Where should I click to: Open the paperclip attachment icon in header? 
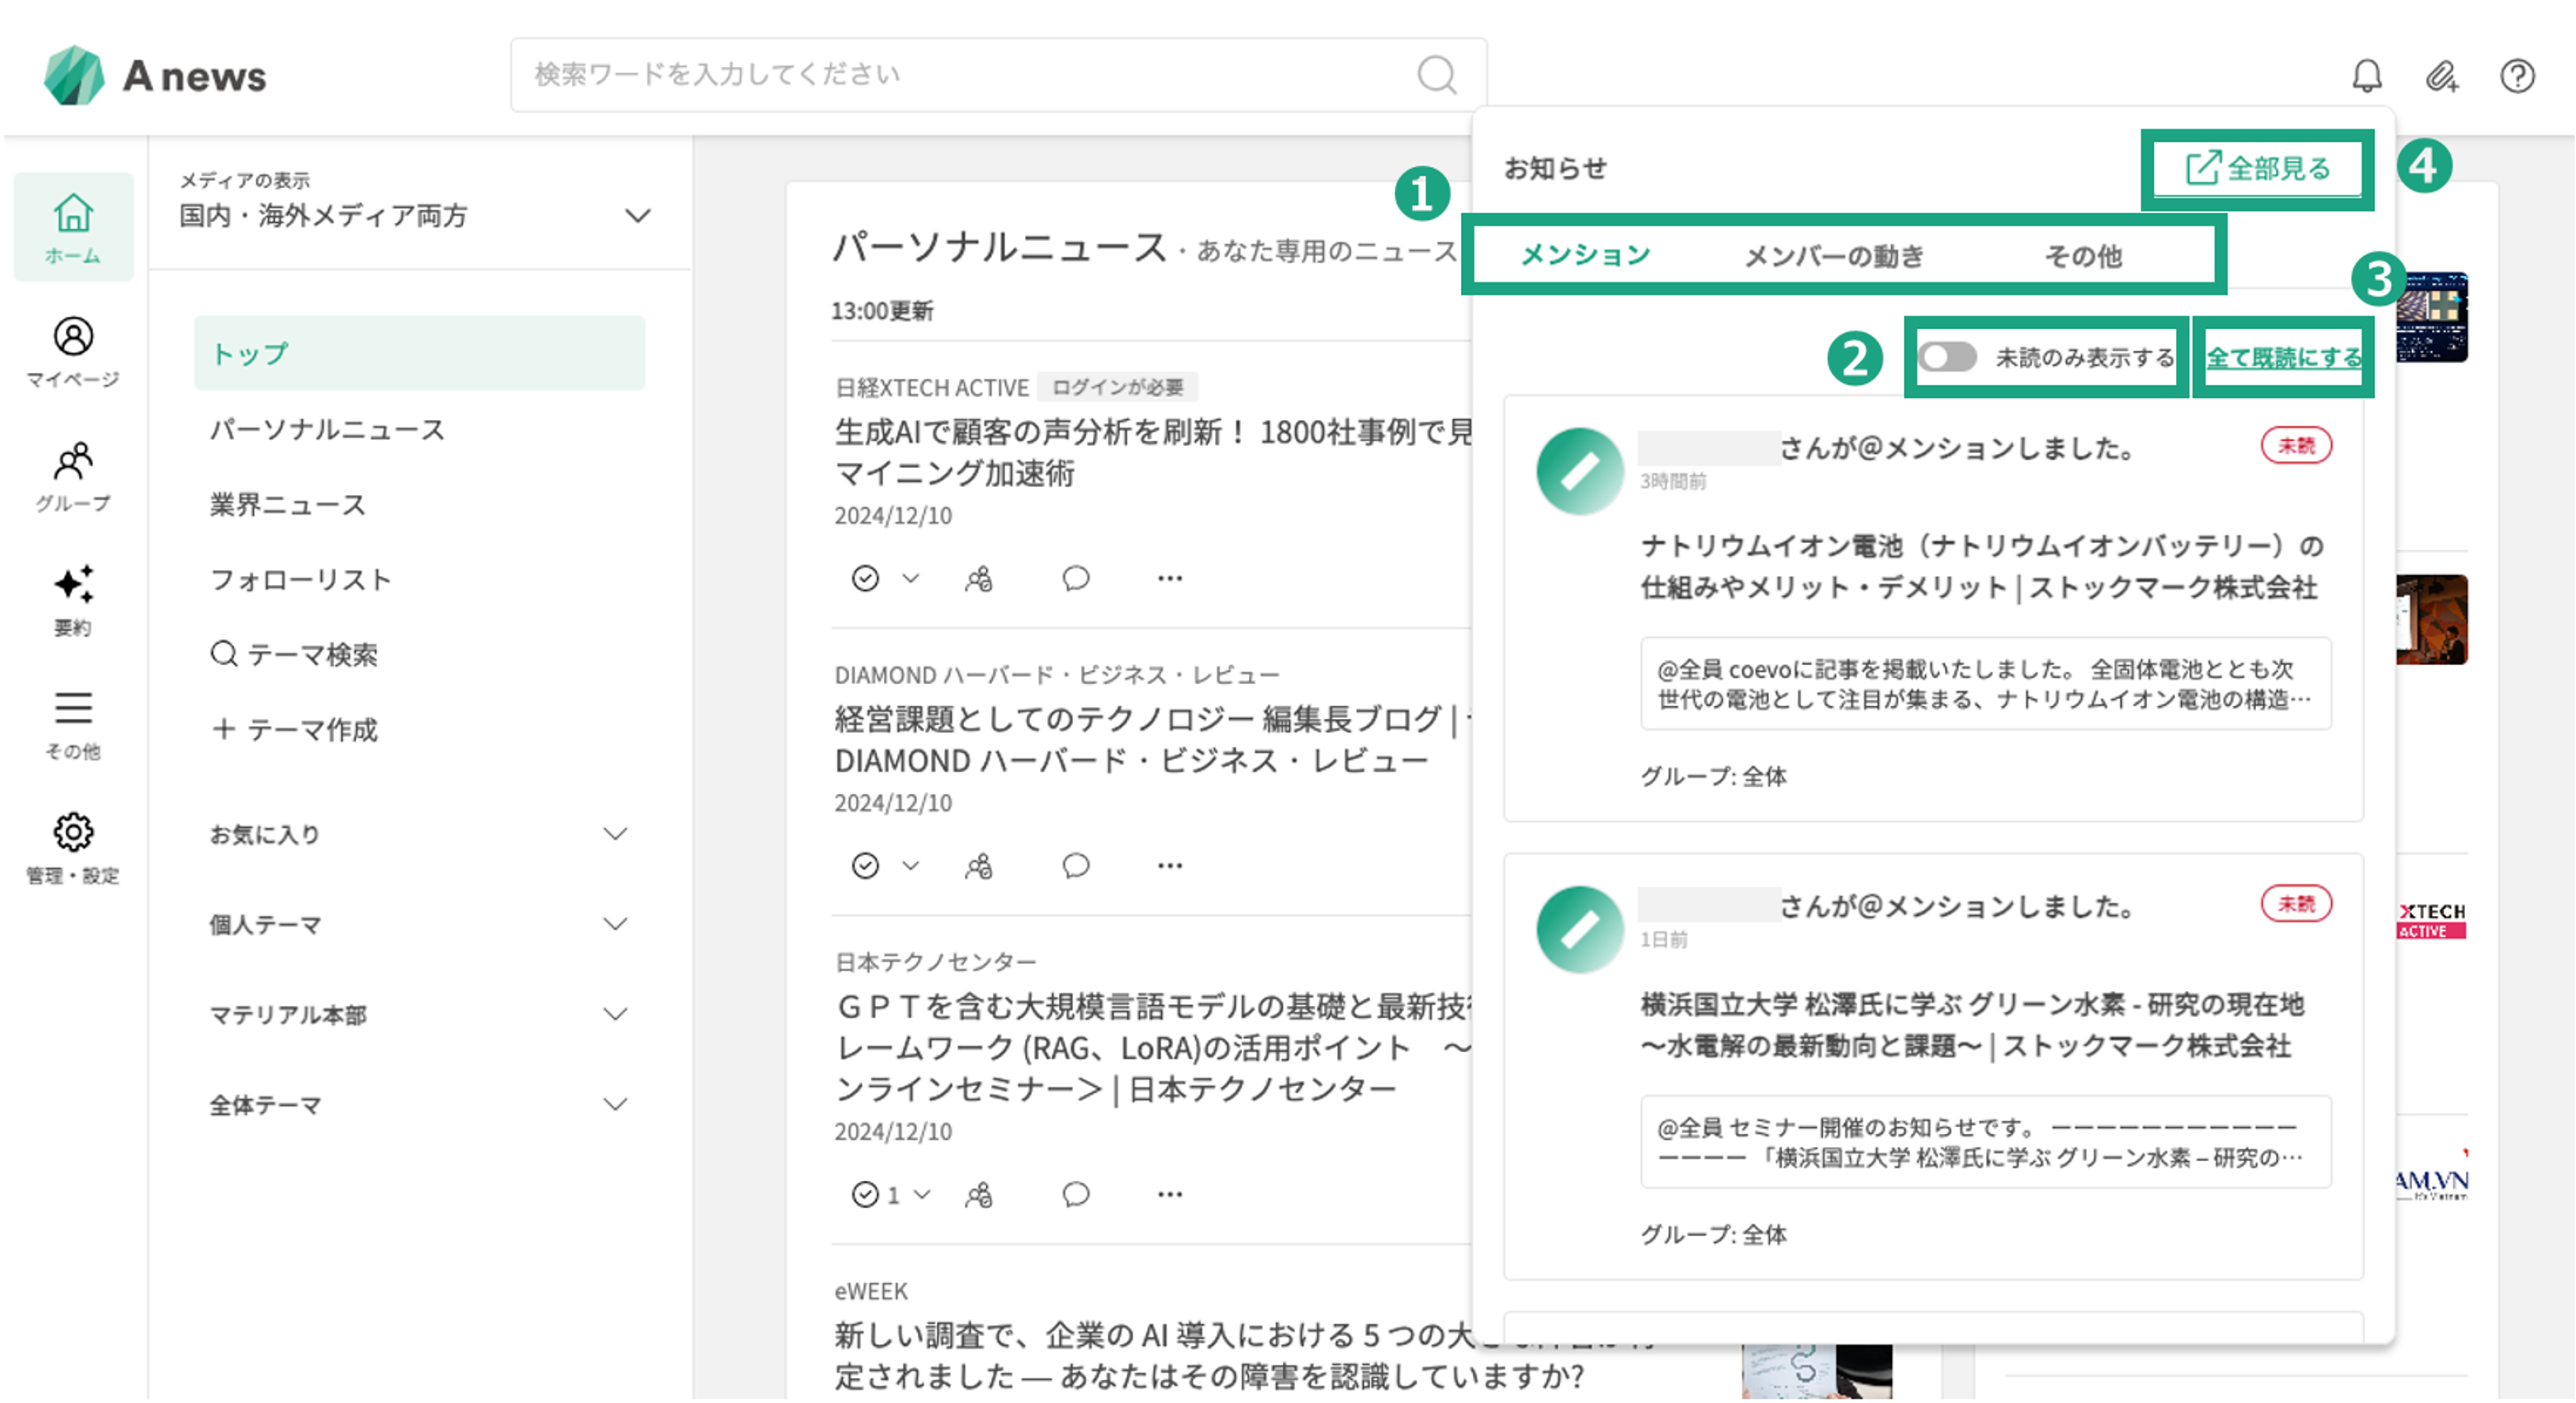pos(2441,76)
